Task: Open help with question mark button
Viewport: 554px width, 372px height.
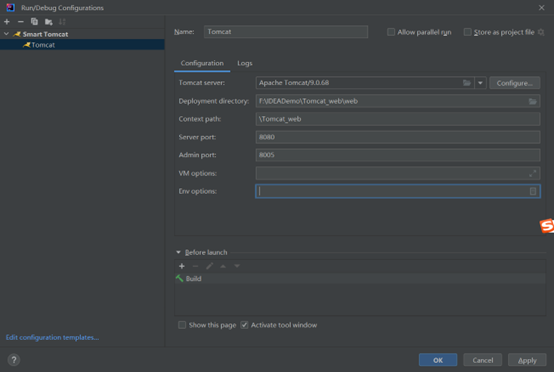Action: pos(14,360)
